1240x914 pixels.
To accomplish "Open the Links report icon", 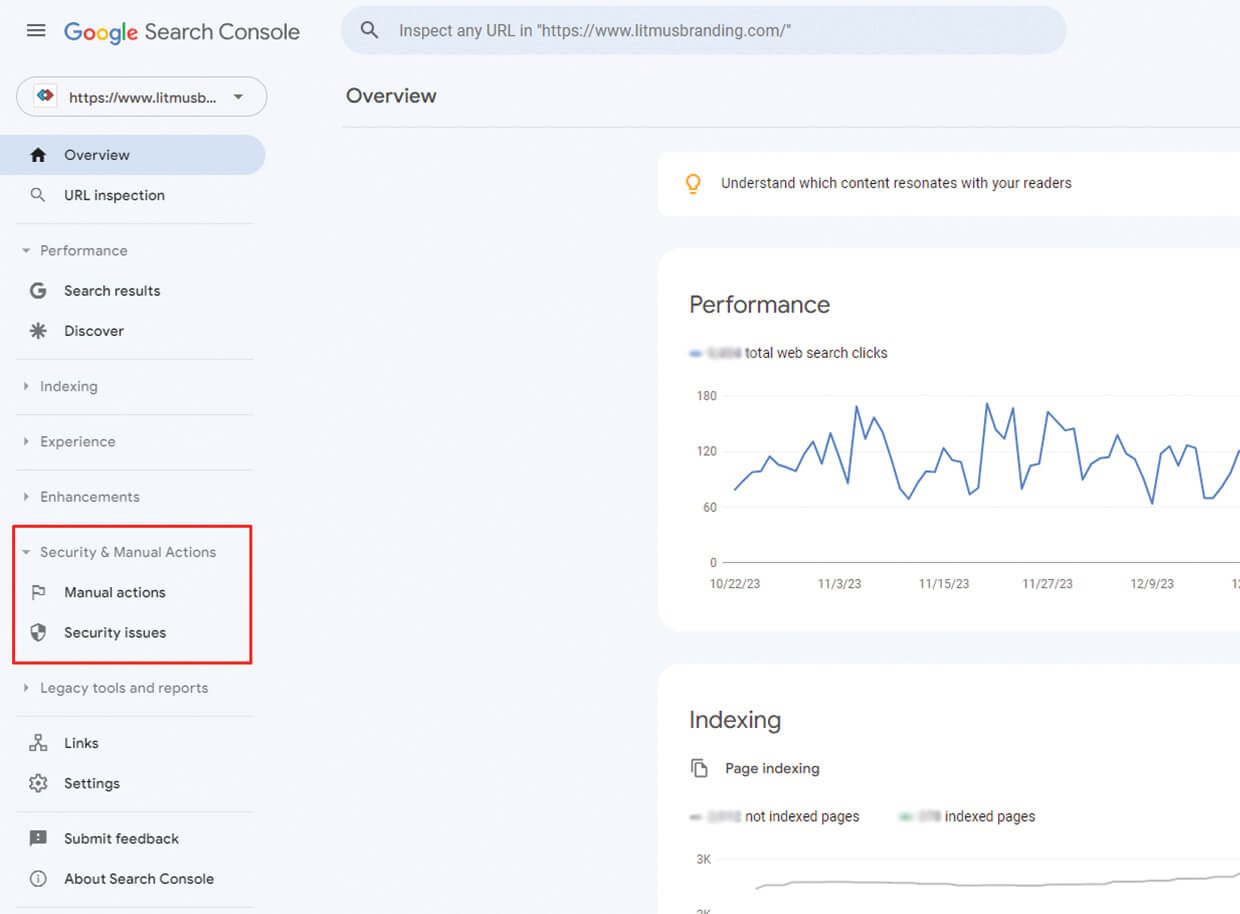I will pos(37,742).
